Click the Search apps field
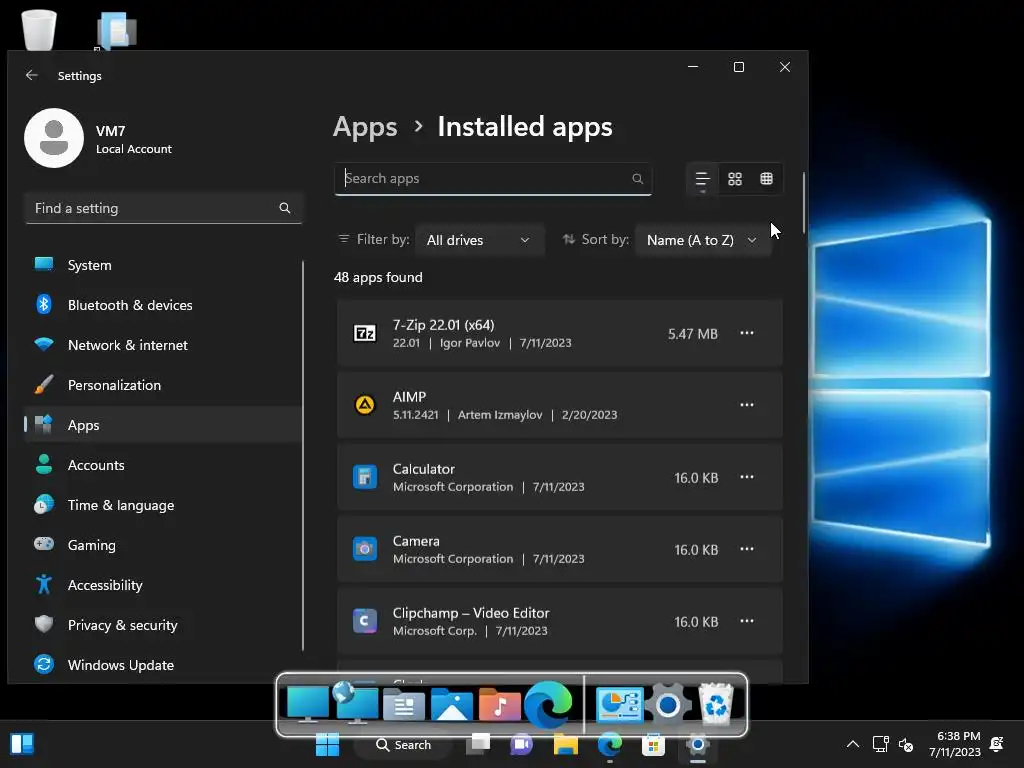The height and width of the screenshot is (768, 1024). [493, 178]
